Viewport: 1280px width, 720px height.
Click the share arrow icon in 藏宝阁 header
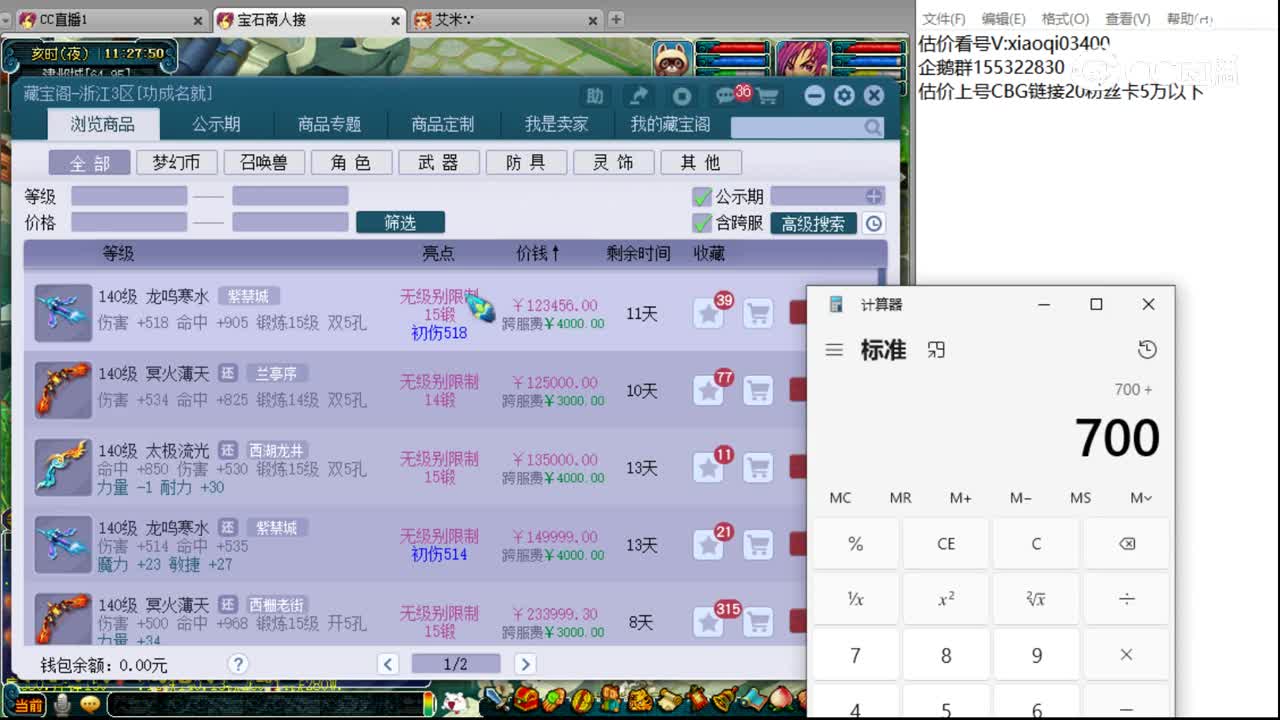pyautogui.click(x=637, y=95)
